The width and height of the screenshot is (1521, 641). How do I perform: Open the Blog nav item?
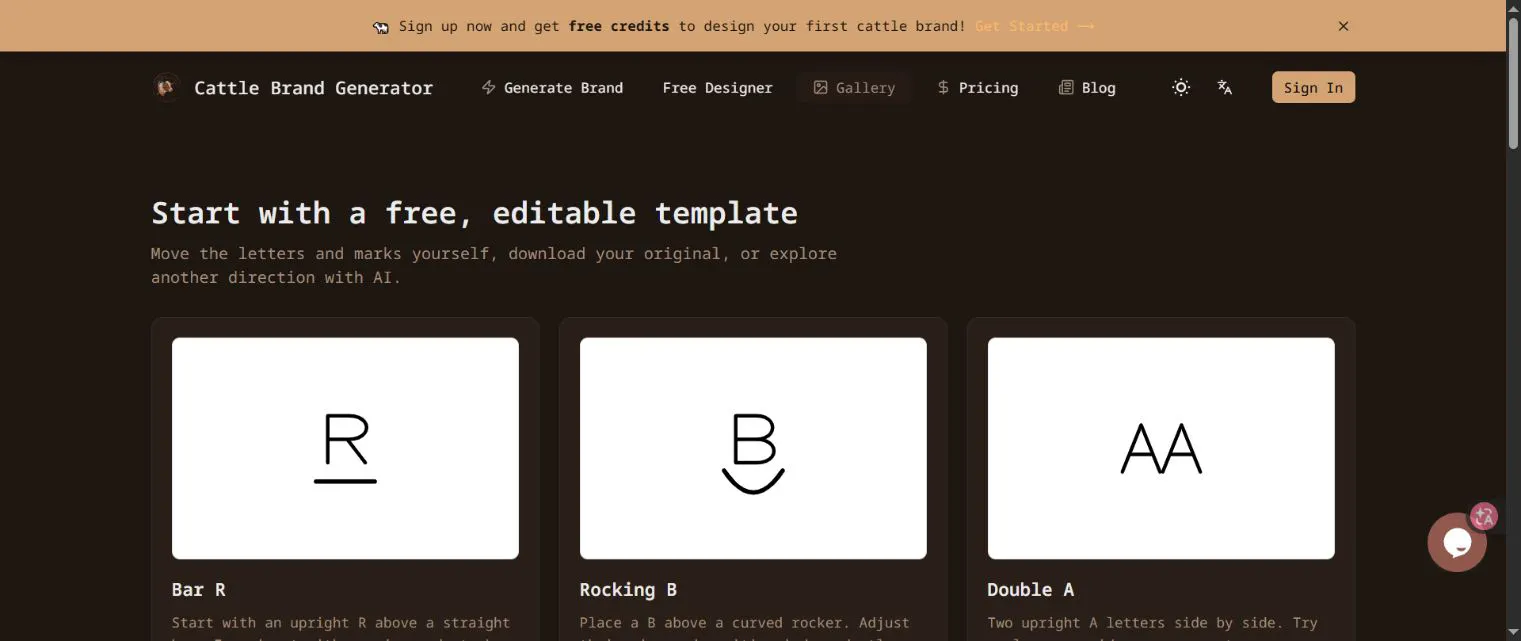[x=1087, y=88]
